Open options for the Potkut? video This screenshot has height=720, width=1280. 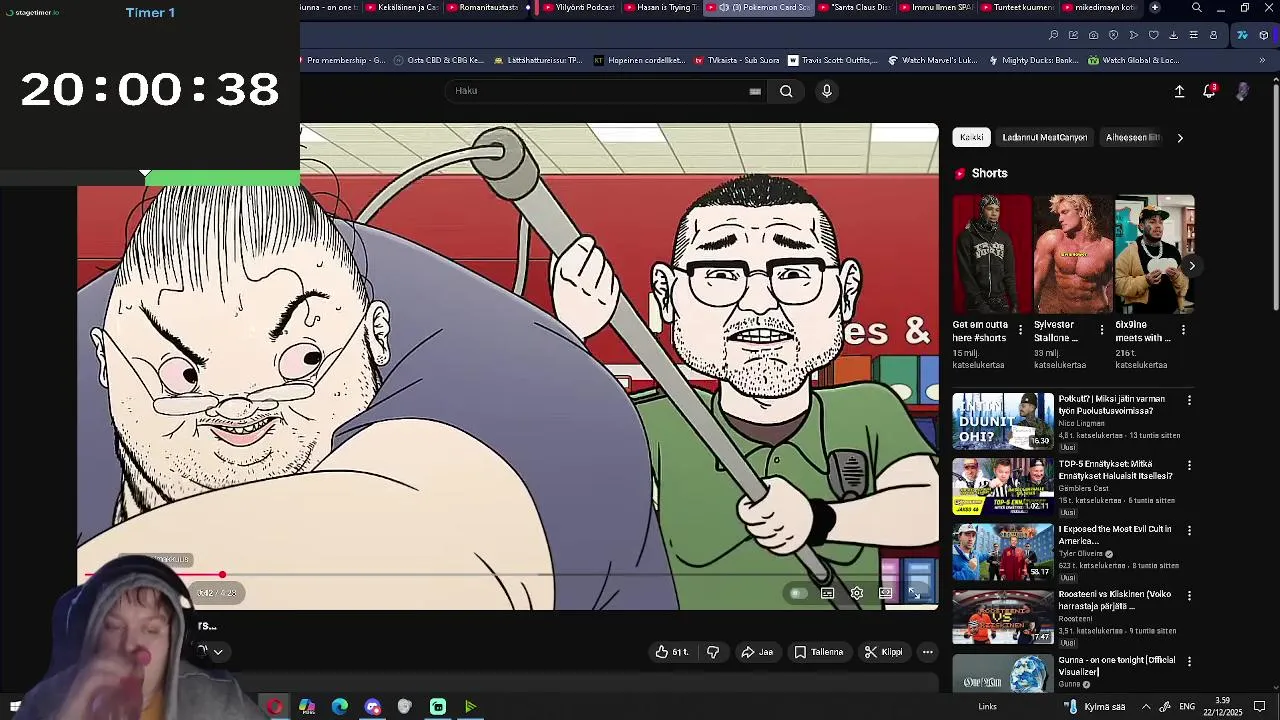1189,400
